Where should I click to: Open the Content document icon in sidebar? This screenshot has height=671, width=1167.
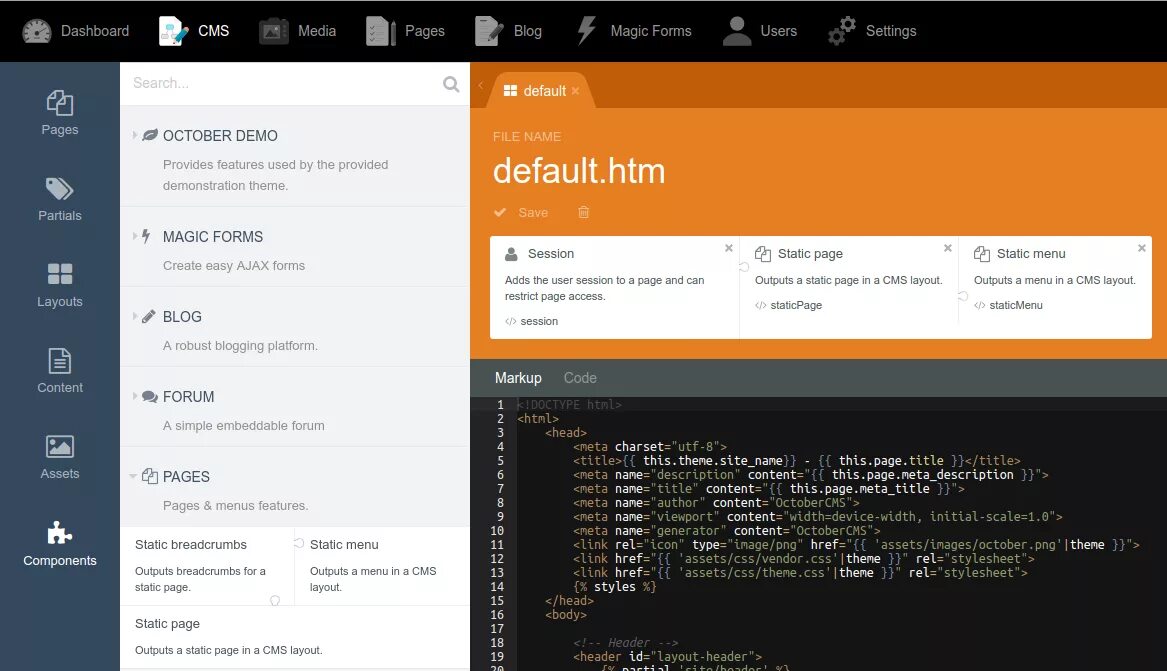pos(60,361)
